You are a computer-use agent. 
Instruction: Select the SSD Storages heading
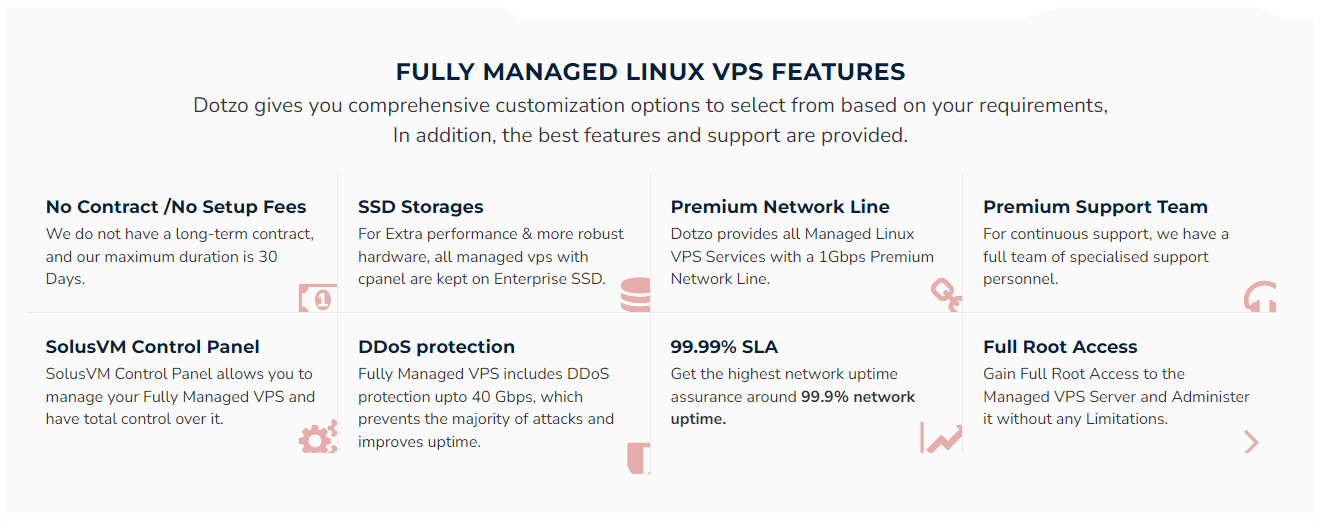click(421, 207)
